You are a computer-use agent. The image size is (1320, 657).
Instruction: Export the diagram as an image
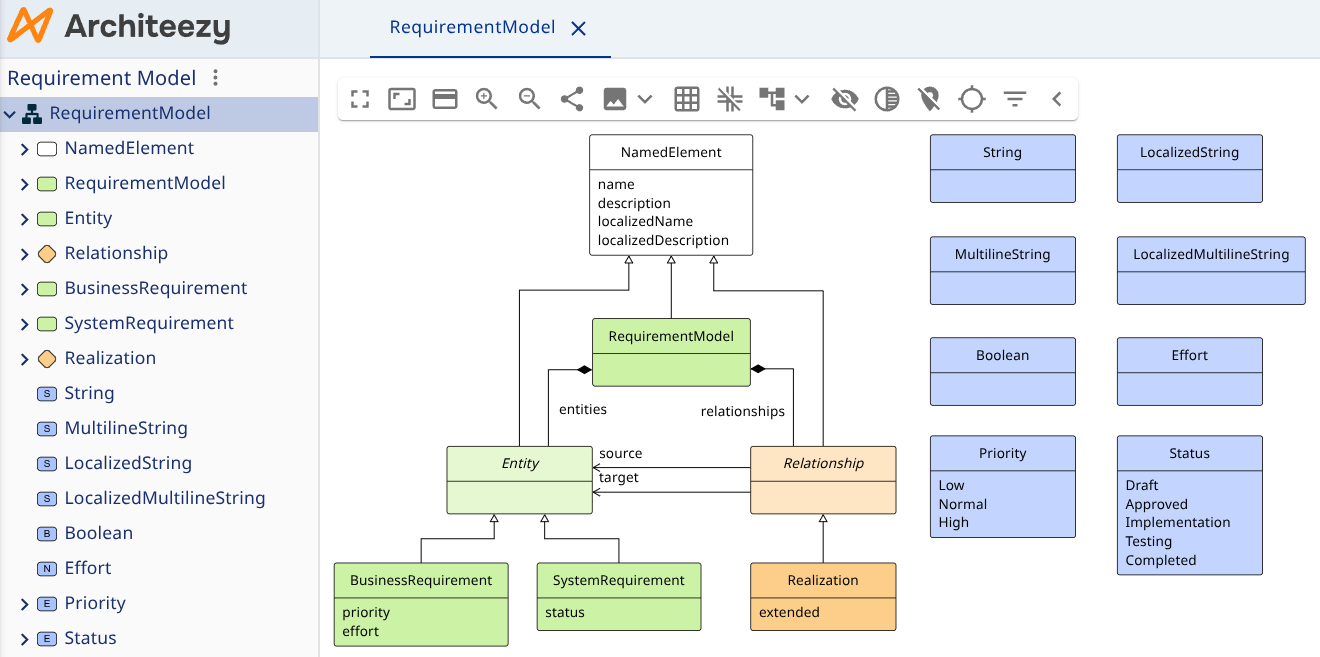(614, 98)
